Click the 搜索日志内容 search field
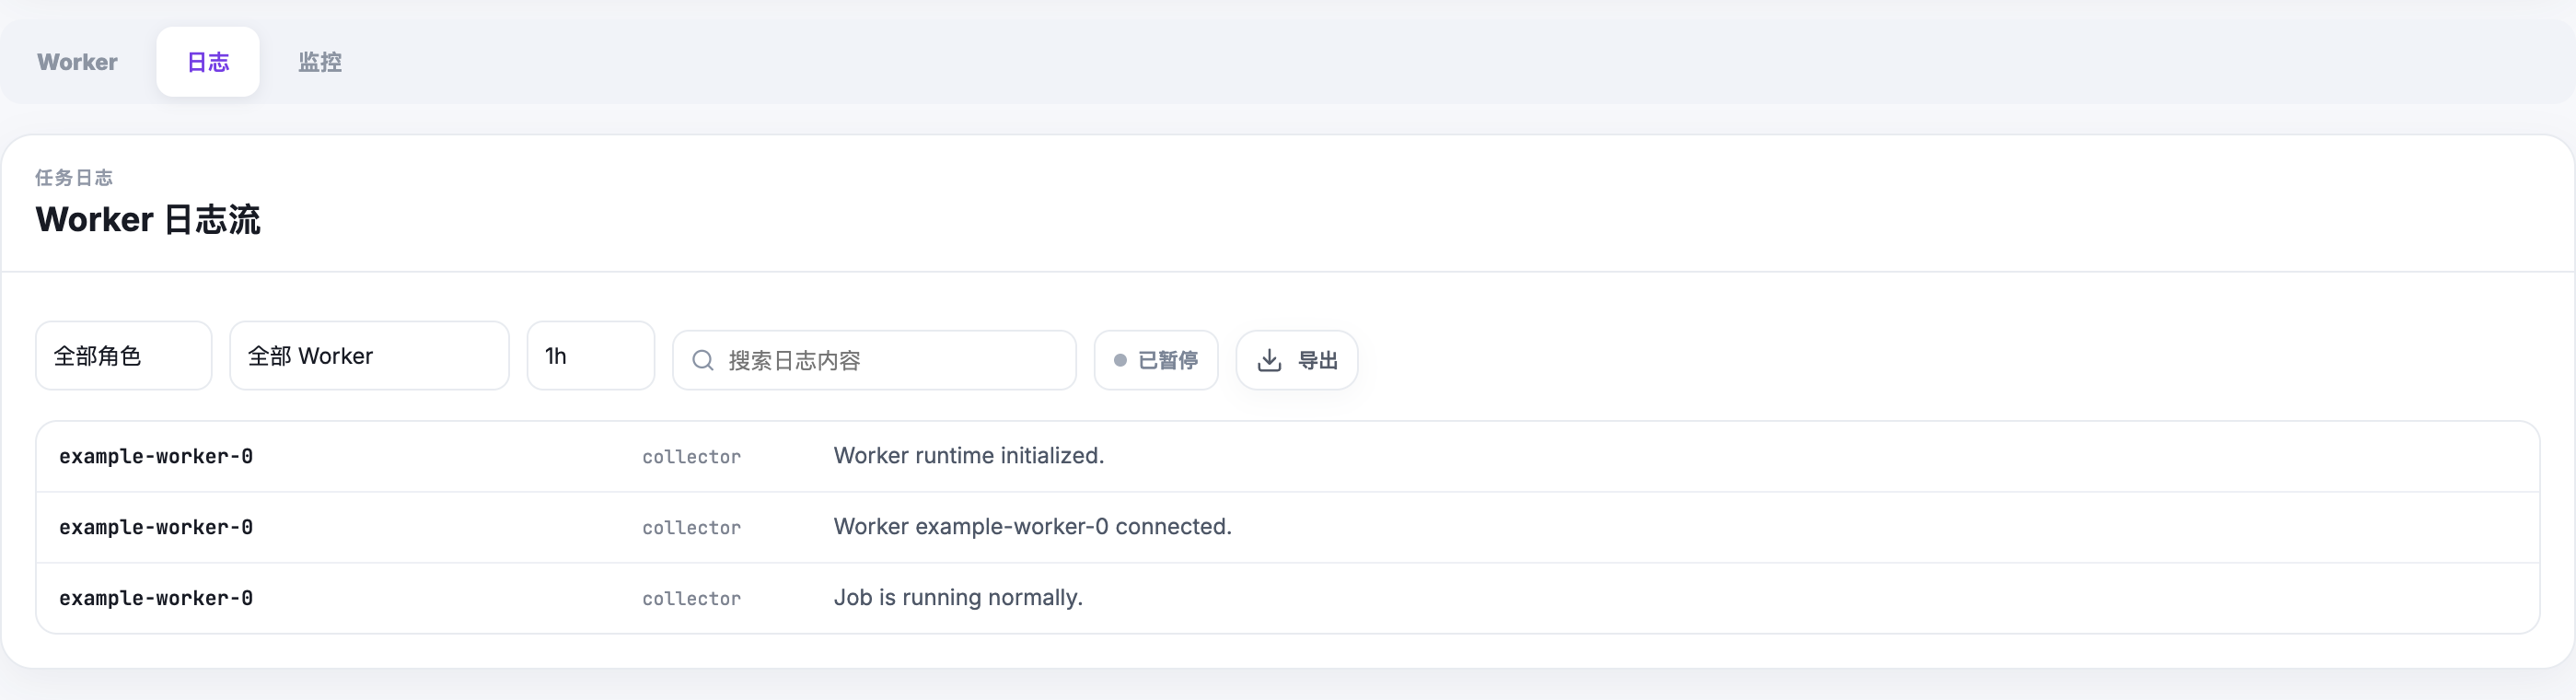Viewport: 2576px width, 700px height. (x=875, y=360)
